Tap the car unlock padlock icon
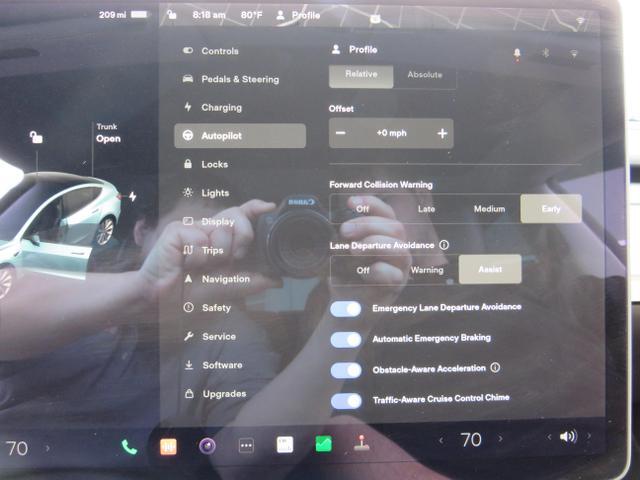The width and height of the screenshot is (640, 480). (x=36, y=137)
